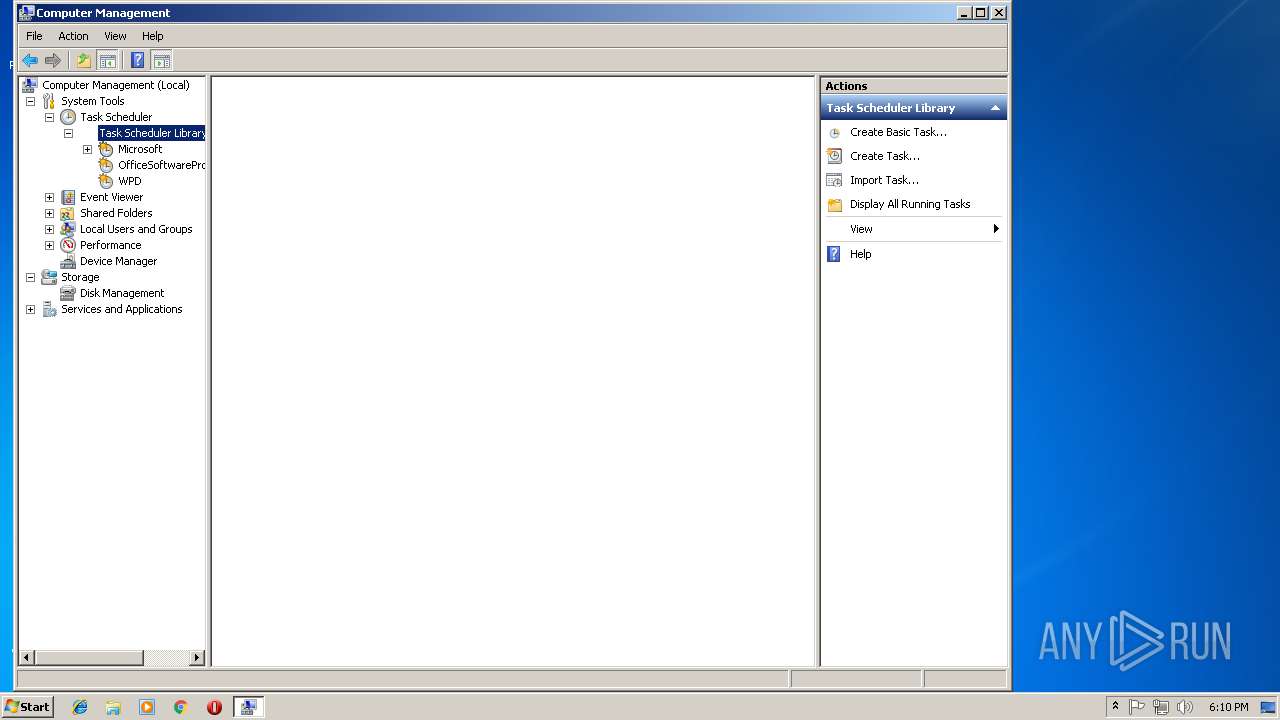Collapse the System Tools node
The width and height of the screenshot is (1280, 720).
(30, 101)
